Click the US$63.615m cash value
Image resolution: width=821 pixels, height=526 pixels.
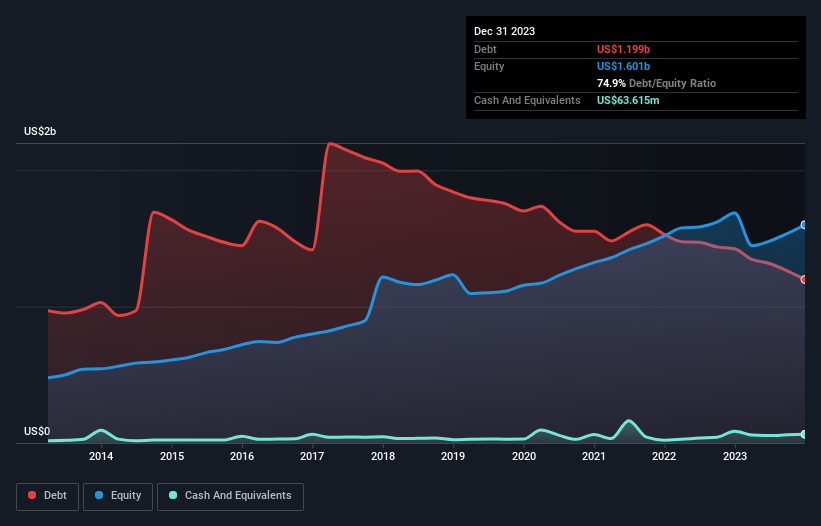pyautogui.click(x=628, y=100)
